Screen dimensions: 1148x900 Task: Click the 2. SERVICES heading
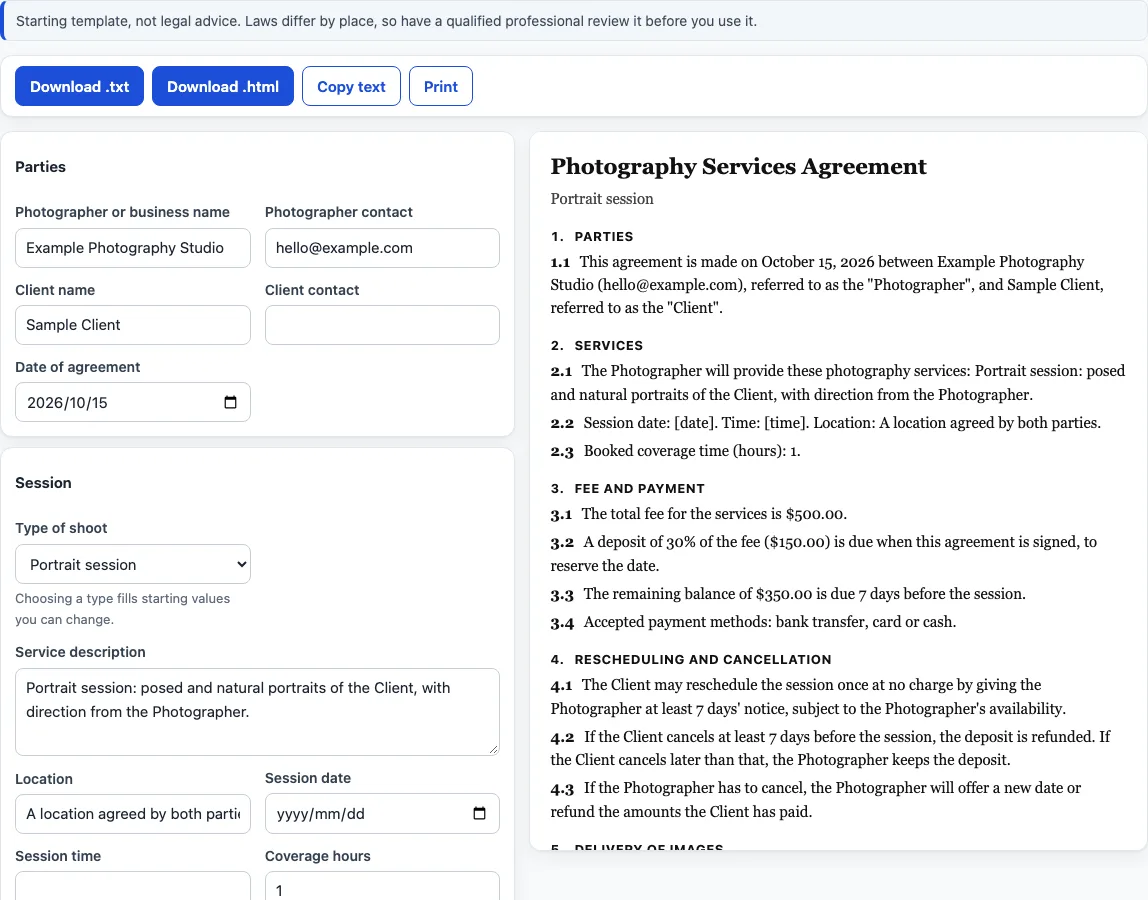597,346
